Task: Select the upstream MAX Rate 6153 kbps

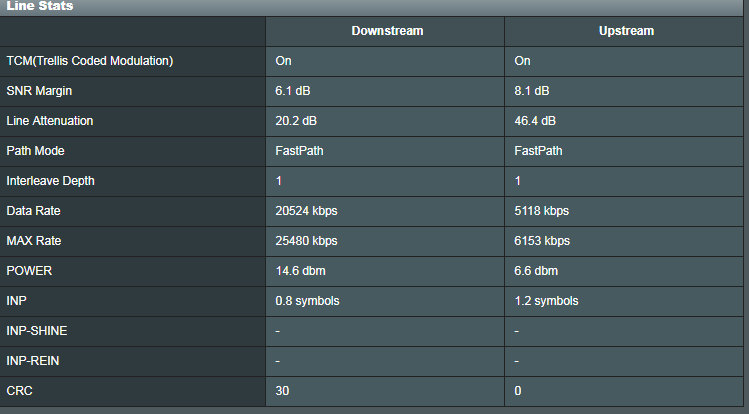Action: (x=542, y=241)
